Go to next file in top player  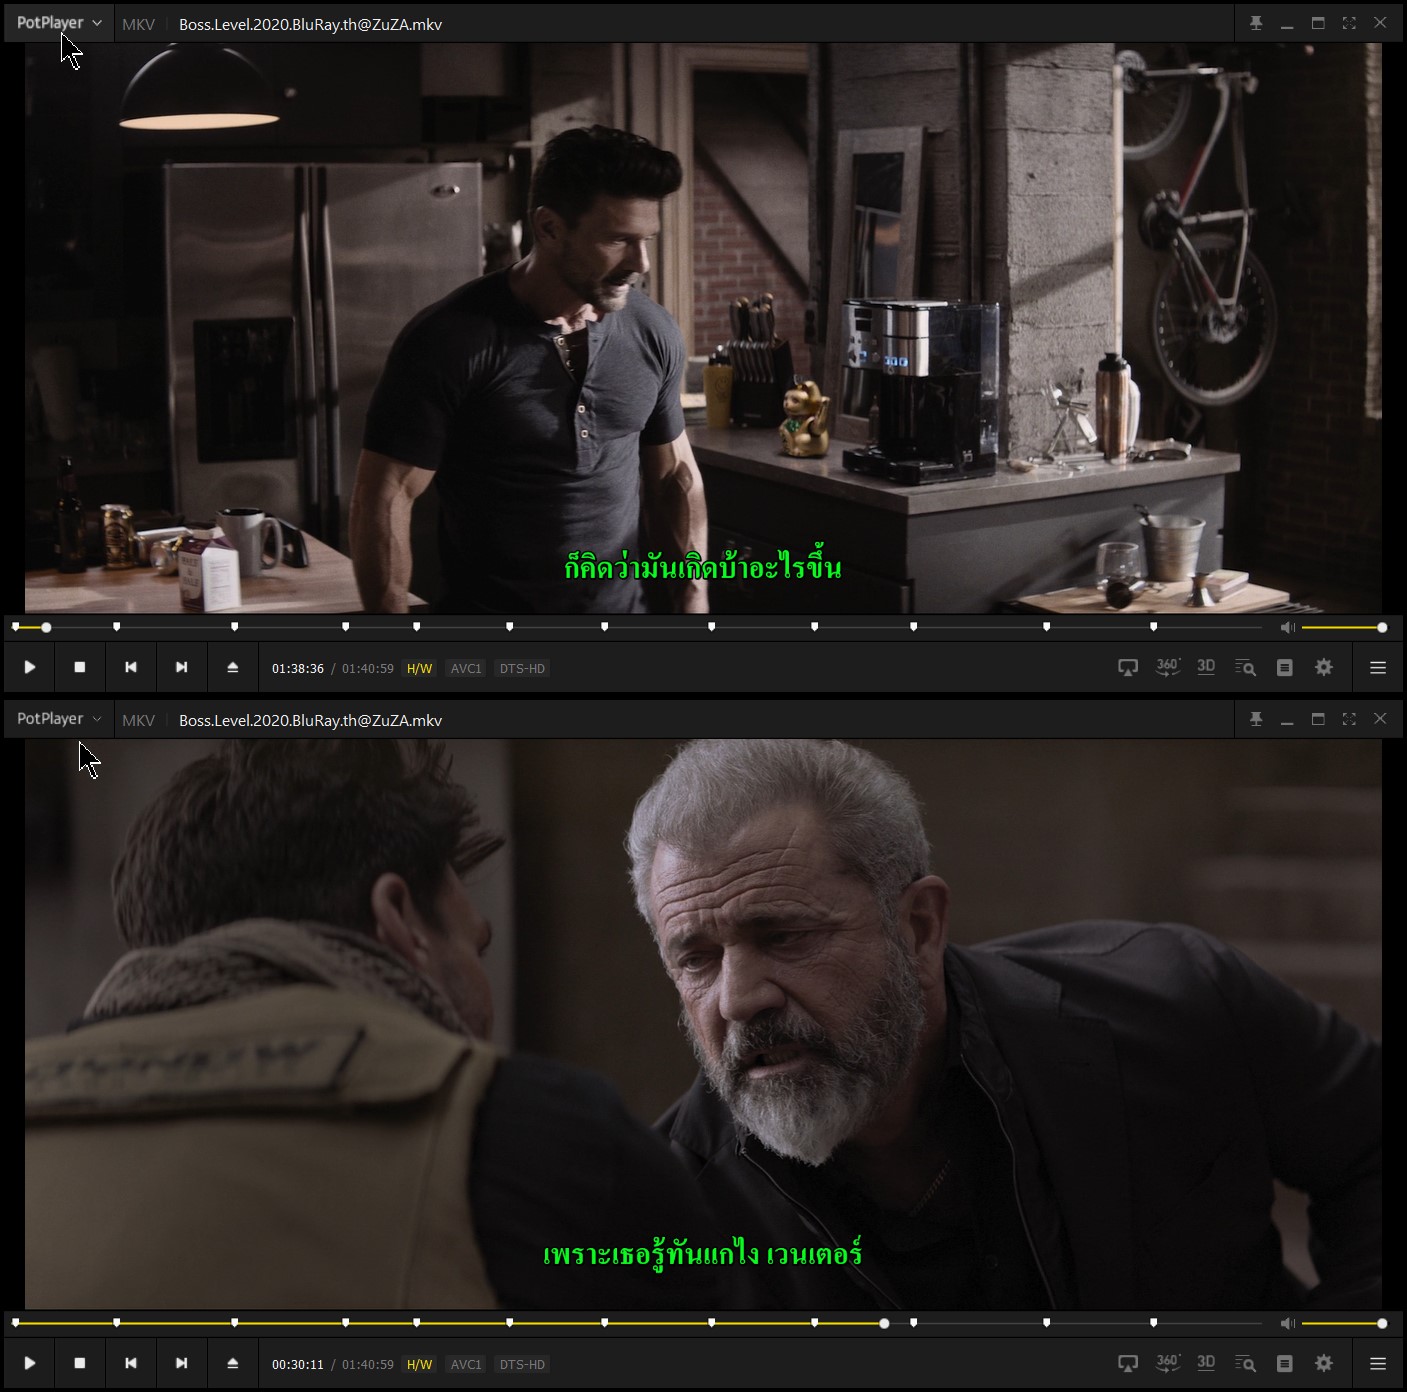182,667
